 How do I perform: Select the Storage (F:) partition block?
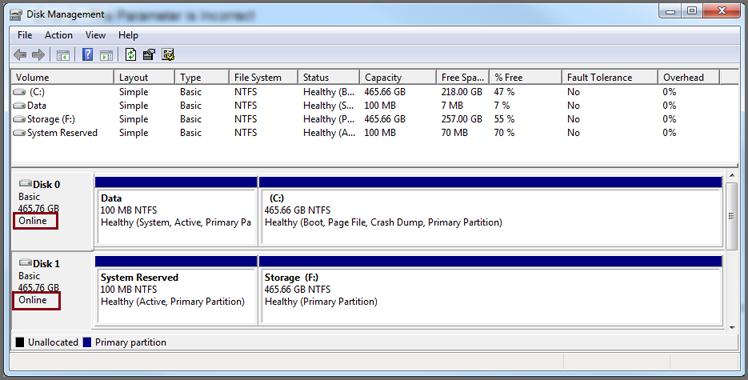coord(490,291)
